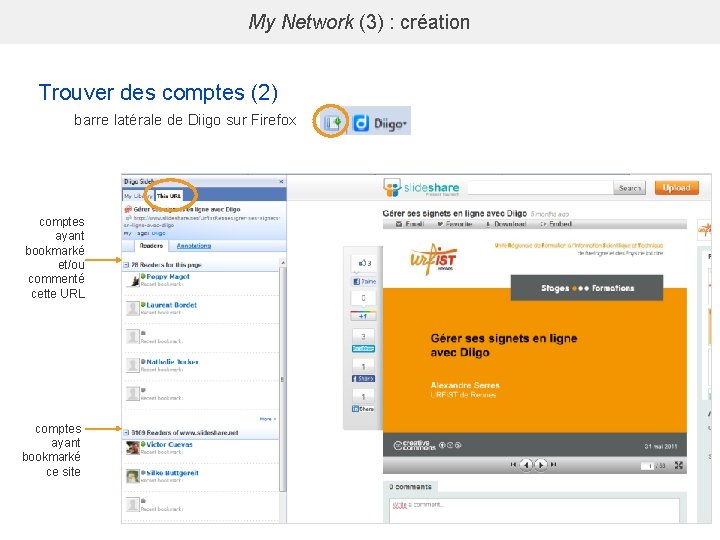Click the Favorite action above the slide
Image resolution: width=720 pixels, height=540 pixels.
(x=455, y=224)
